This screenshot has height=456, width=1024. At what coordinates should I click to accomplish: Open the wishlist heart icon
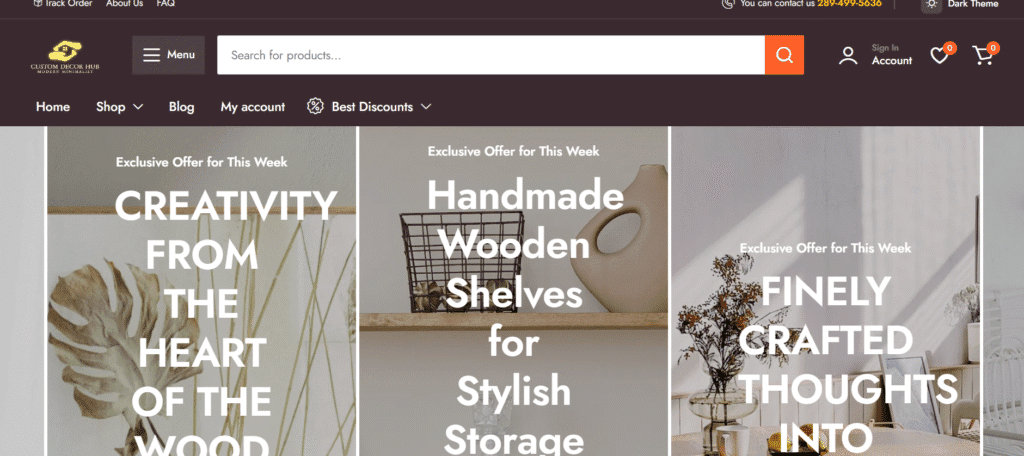tap(939, 56)
